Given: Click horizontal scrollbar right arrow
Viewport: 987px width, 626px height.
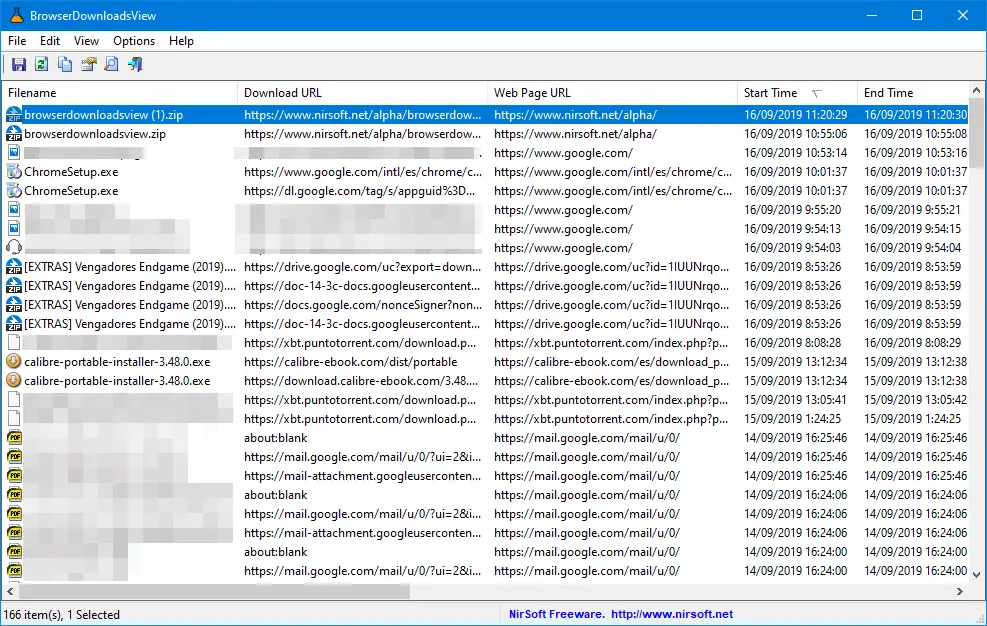Looking at the screenshot, I should [959, 591].
